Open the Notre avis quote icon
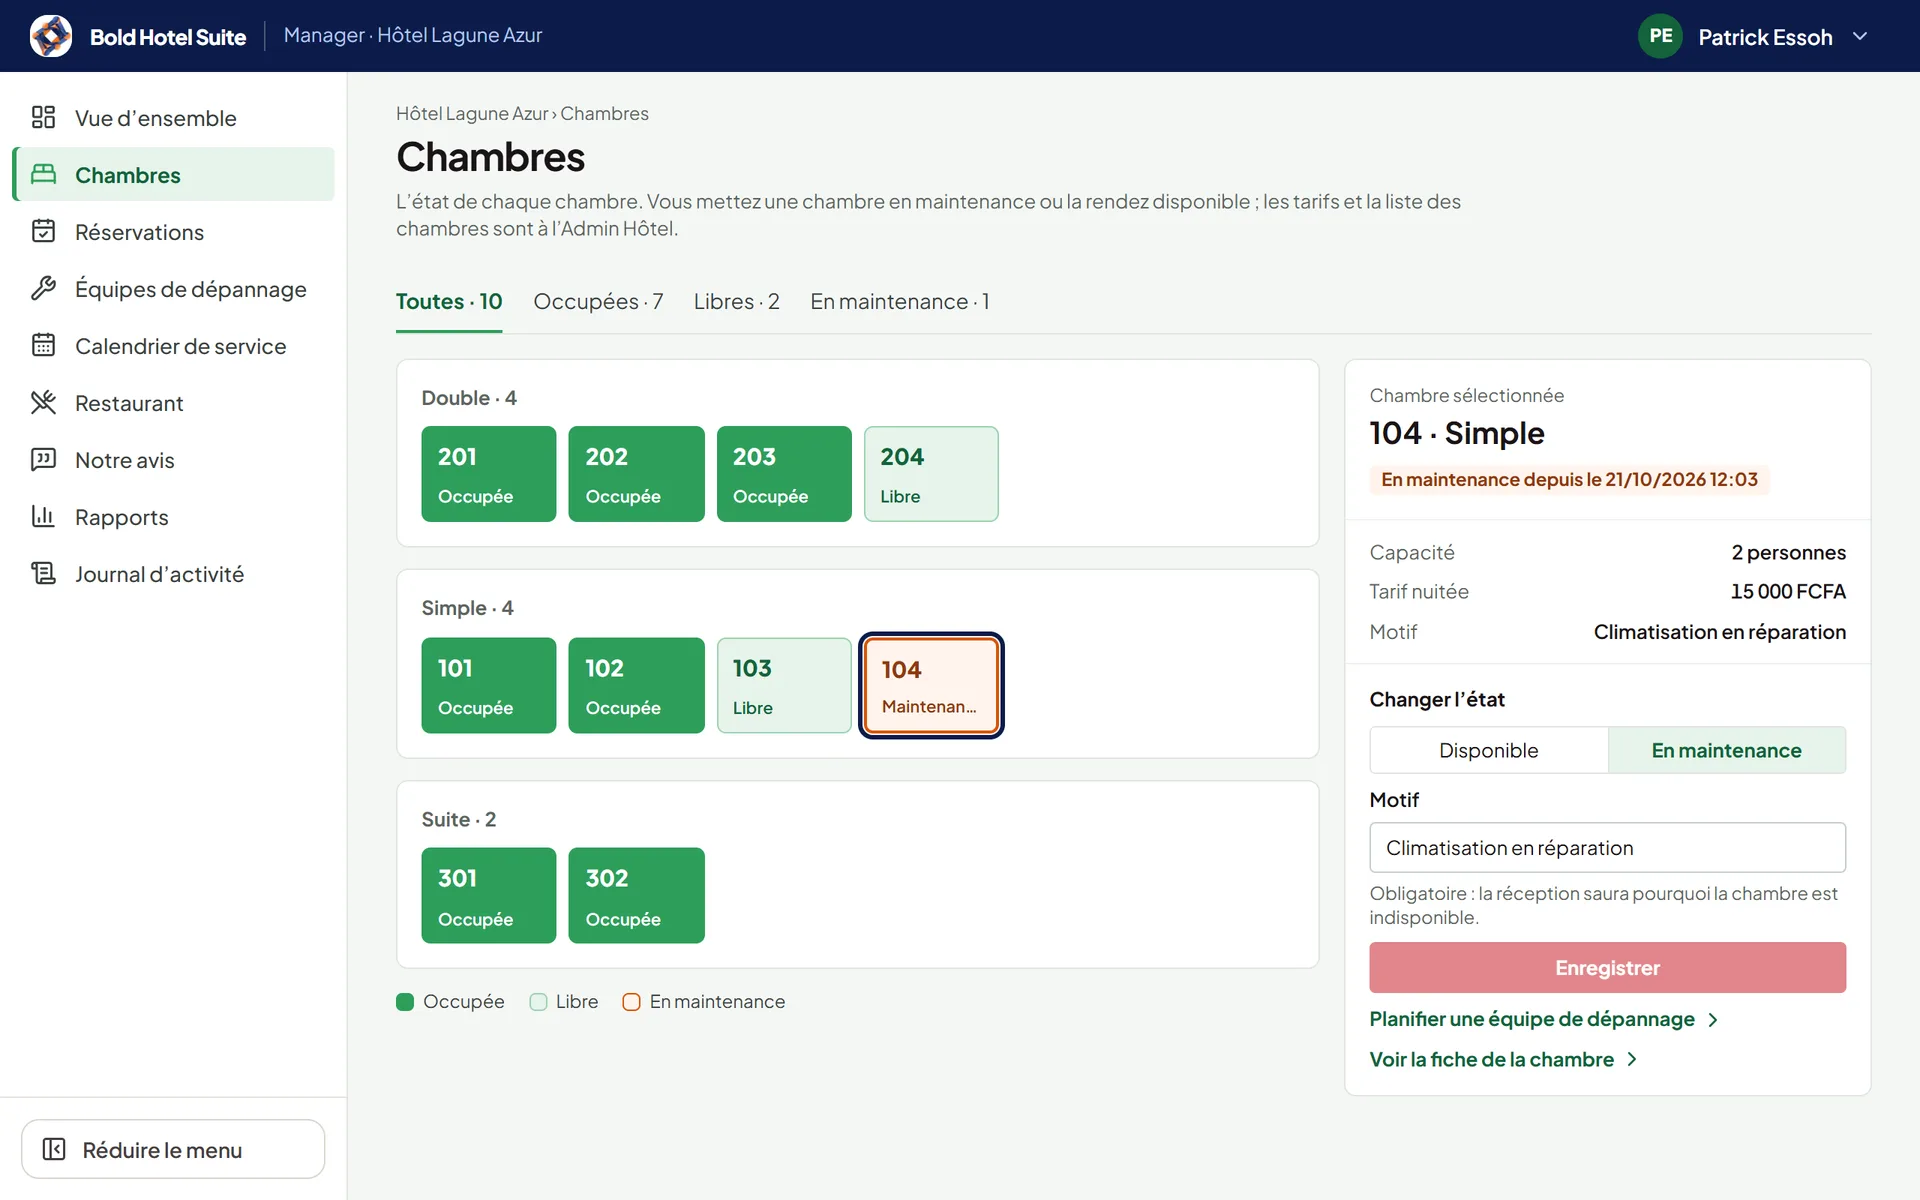Screen dimensions: 1920x1200 pos(43,459)
